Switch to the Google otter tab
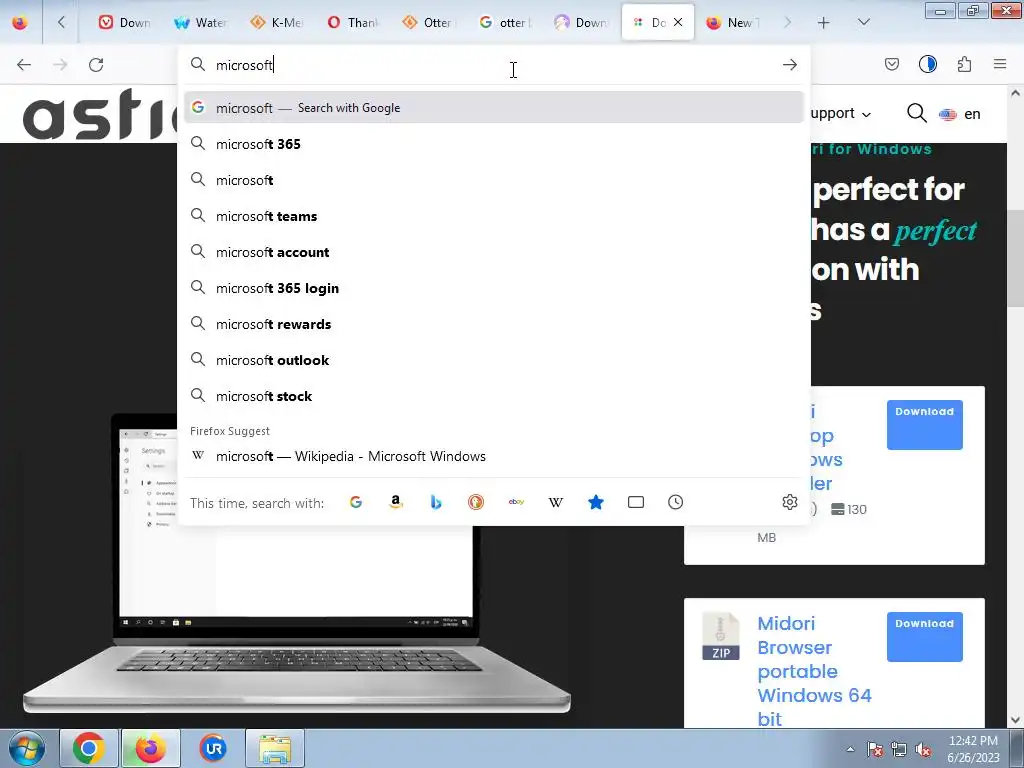Viewport: 1024px width, 768px height. (x=505, y=22)
